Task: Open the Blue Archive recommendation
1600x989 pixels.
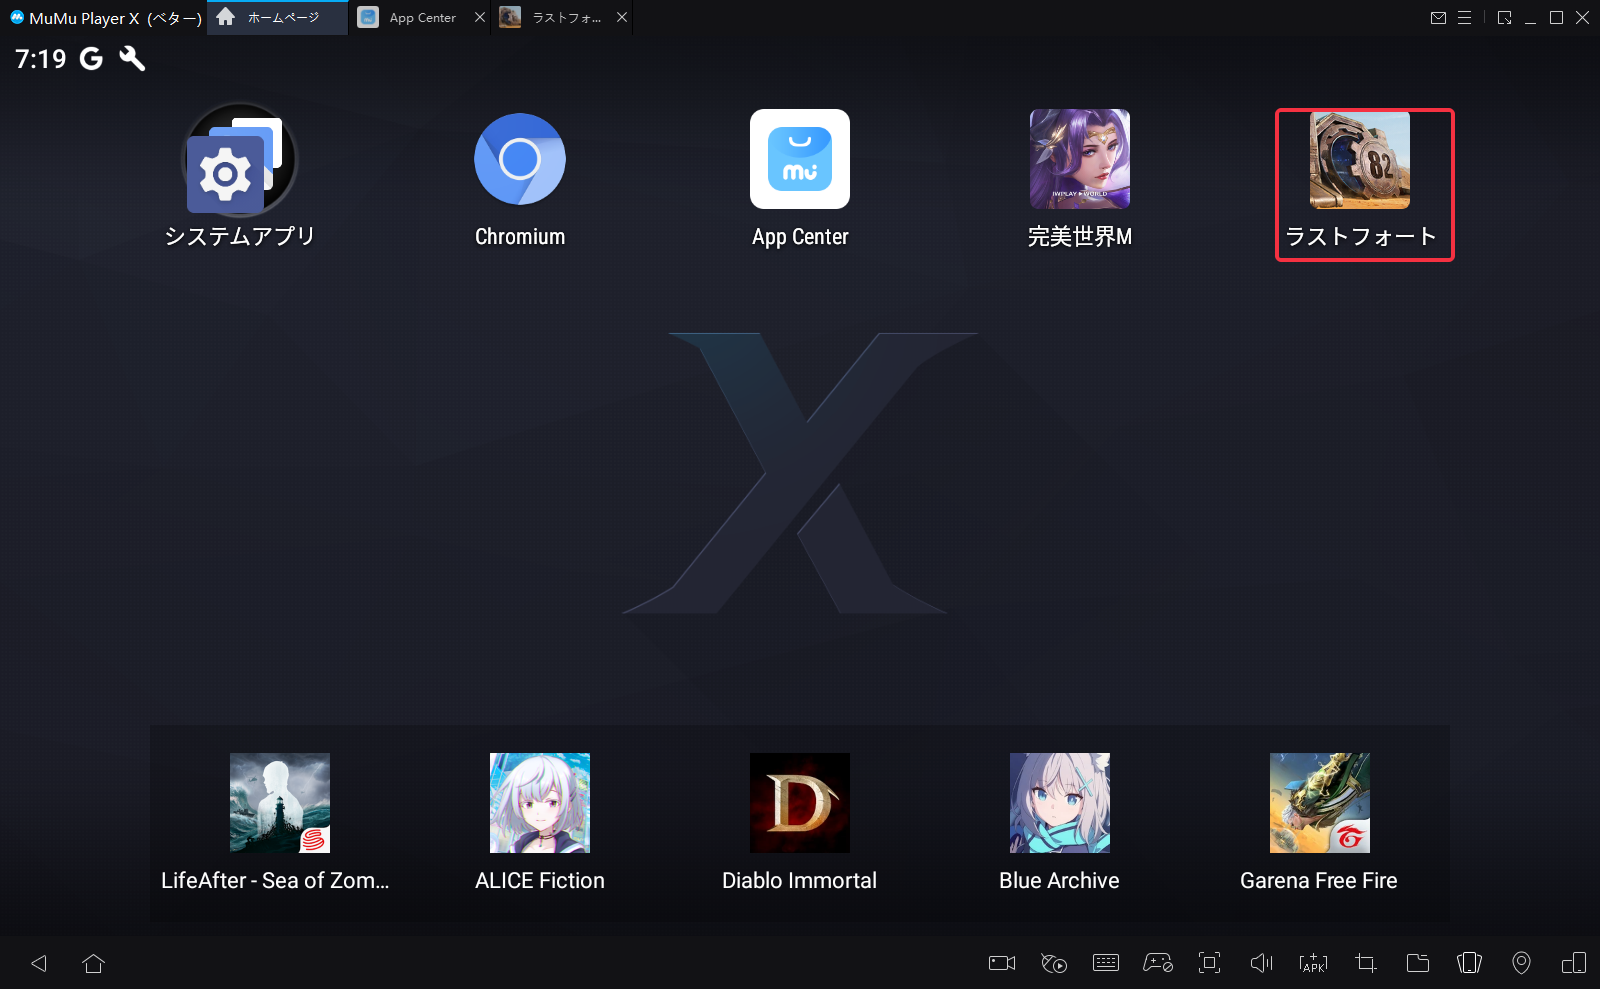Action: [1060, 803]
